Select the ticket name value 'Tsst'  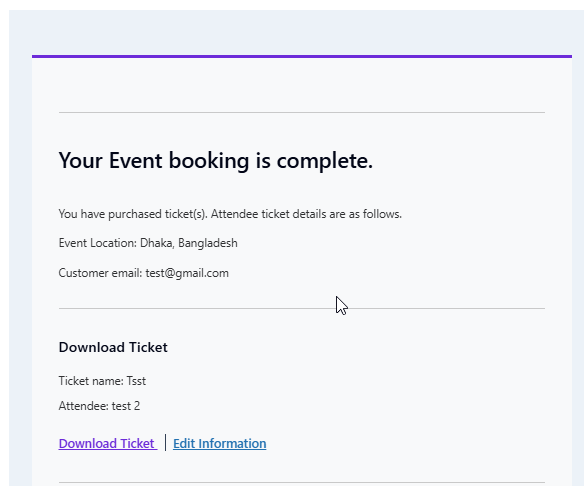136,381
